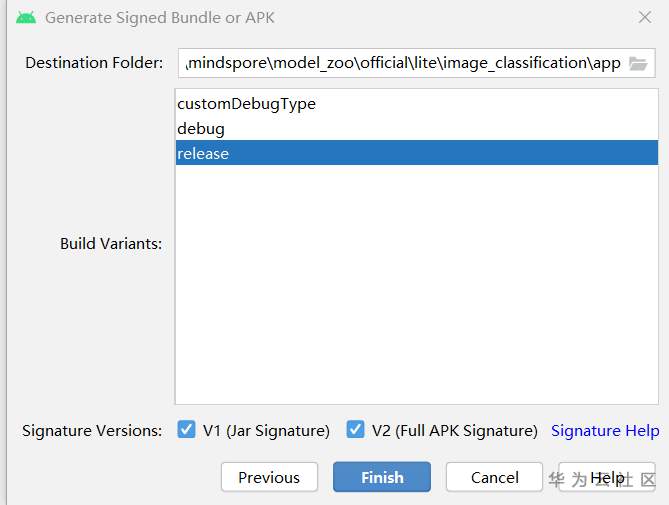Open Help for this dialog

tap(606, 477)
